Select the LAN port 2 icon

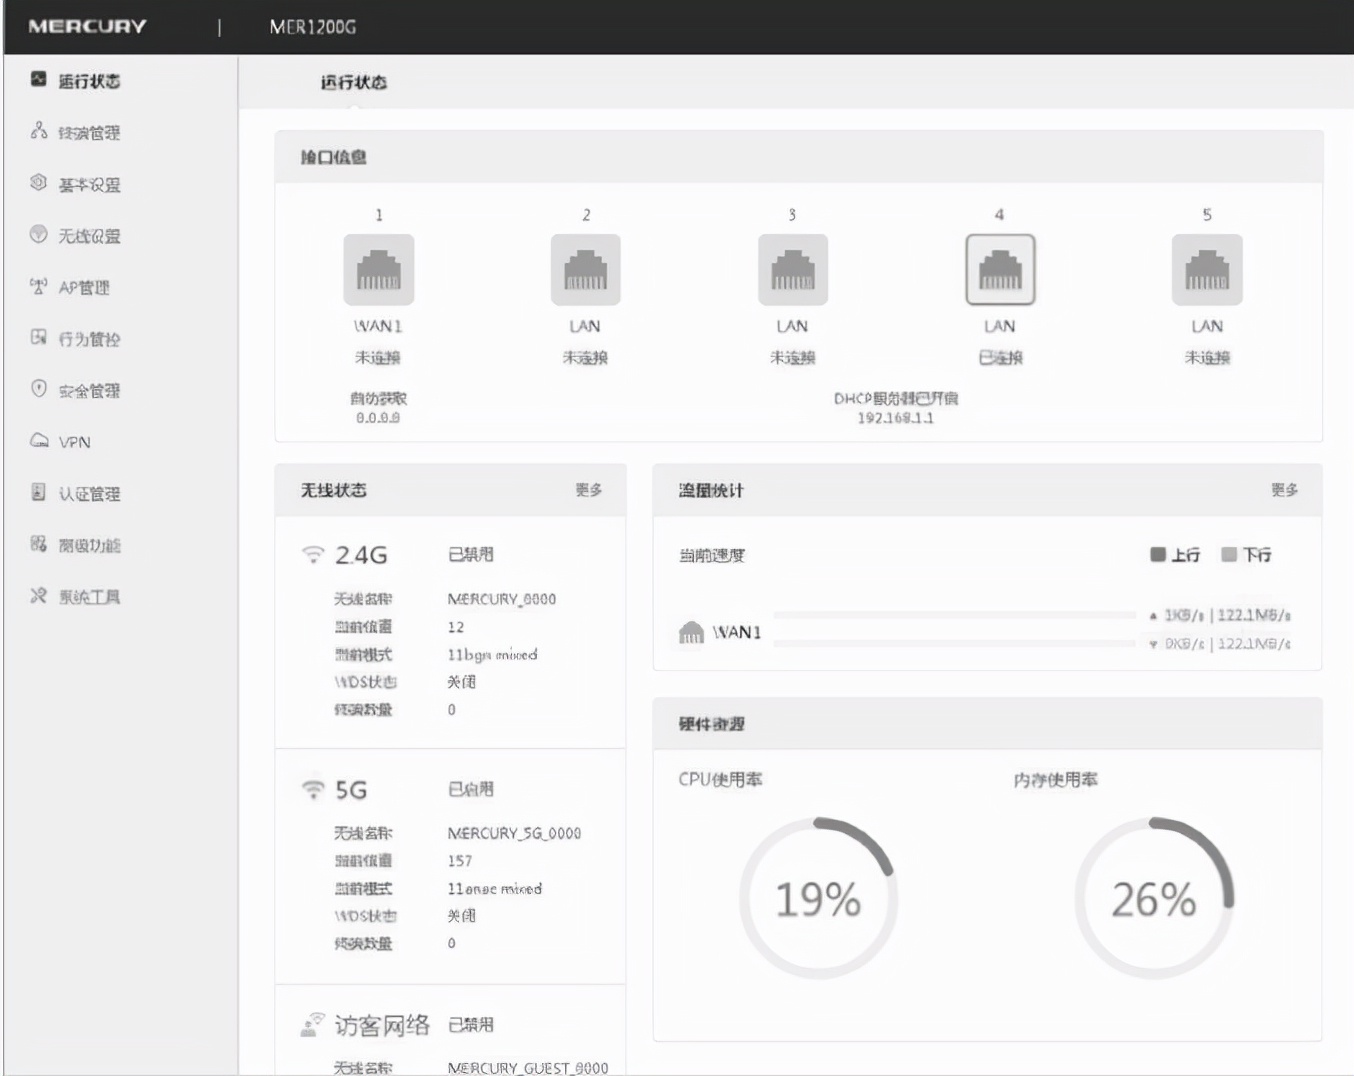pos(585,270)
